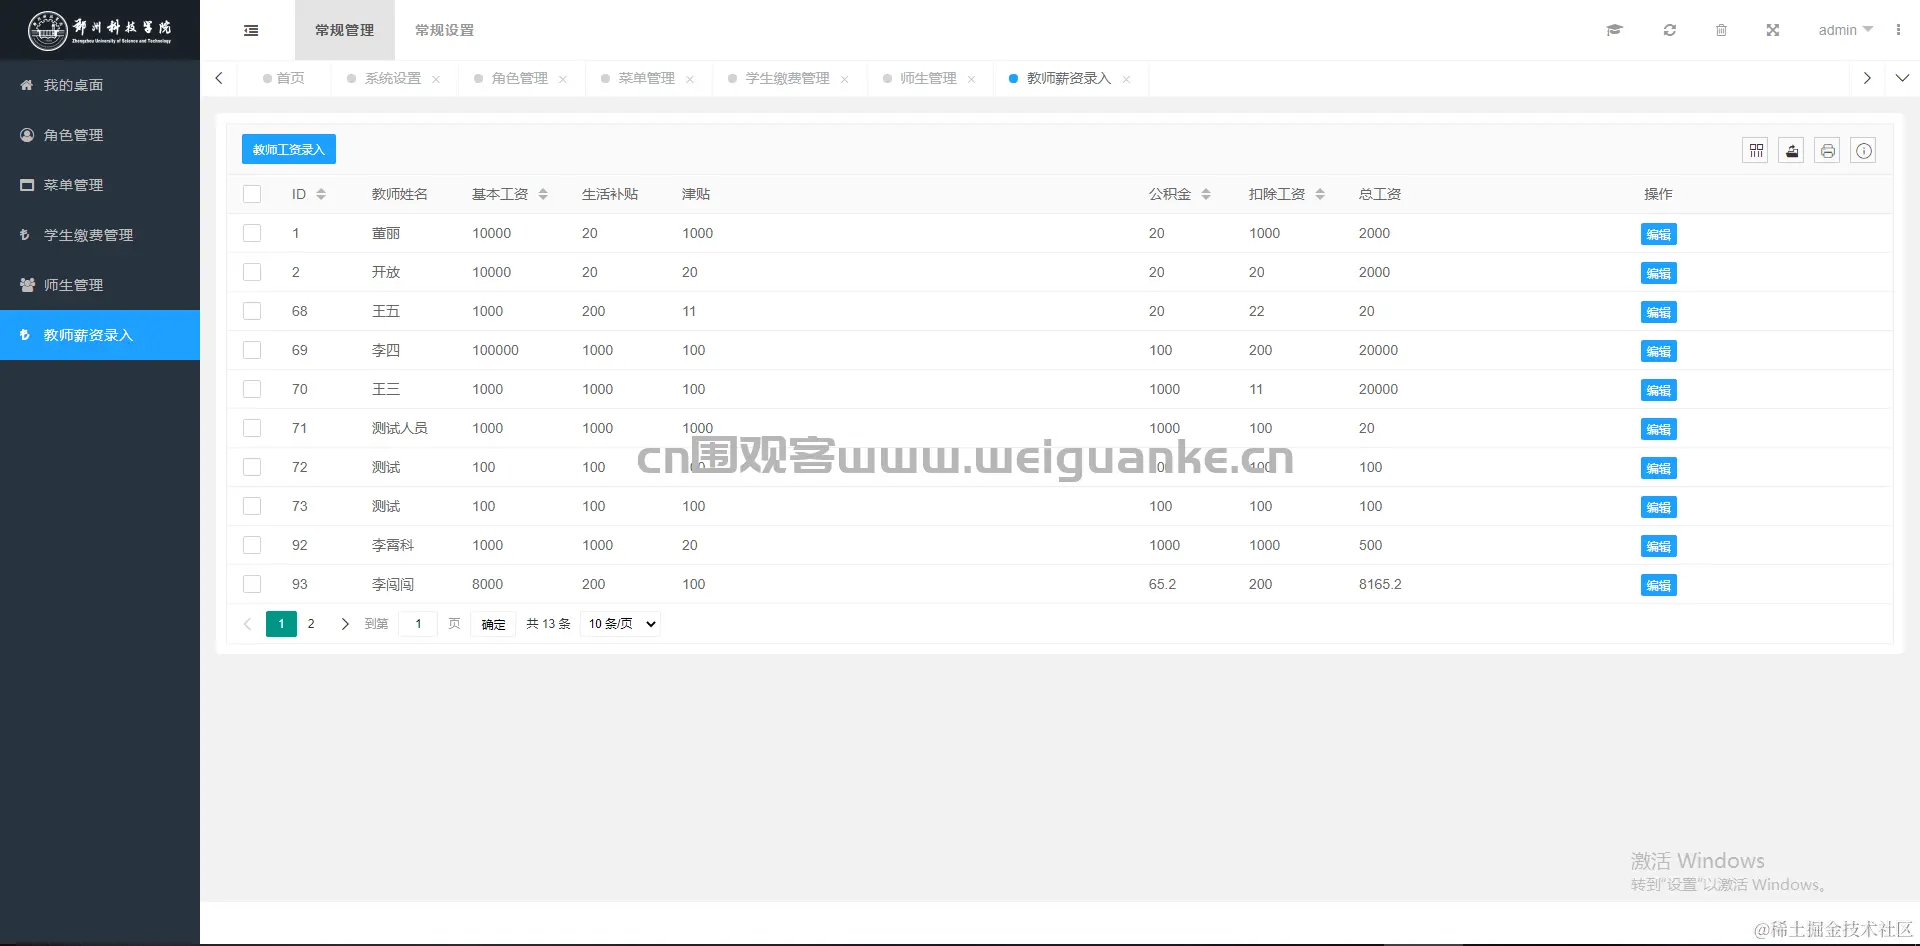Click 编辑 for the 董丽 row
The height and width of the screenshot is (946, 1920).
click(1659, 234)
